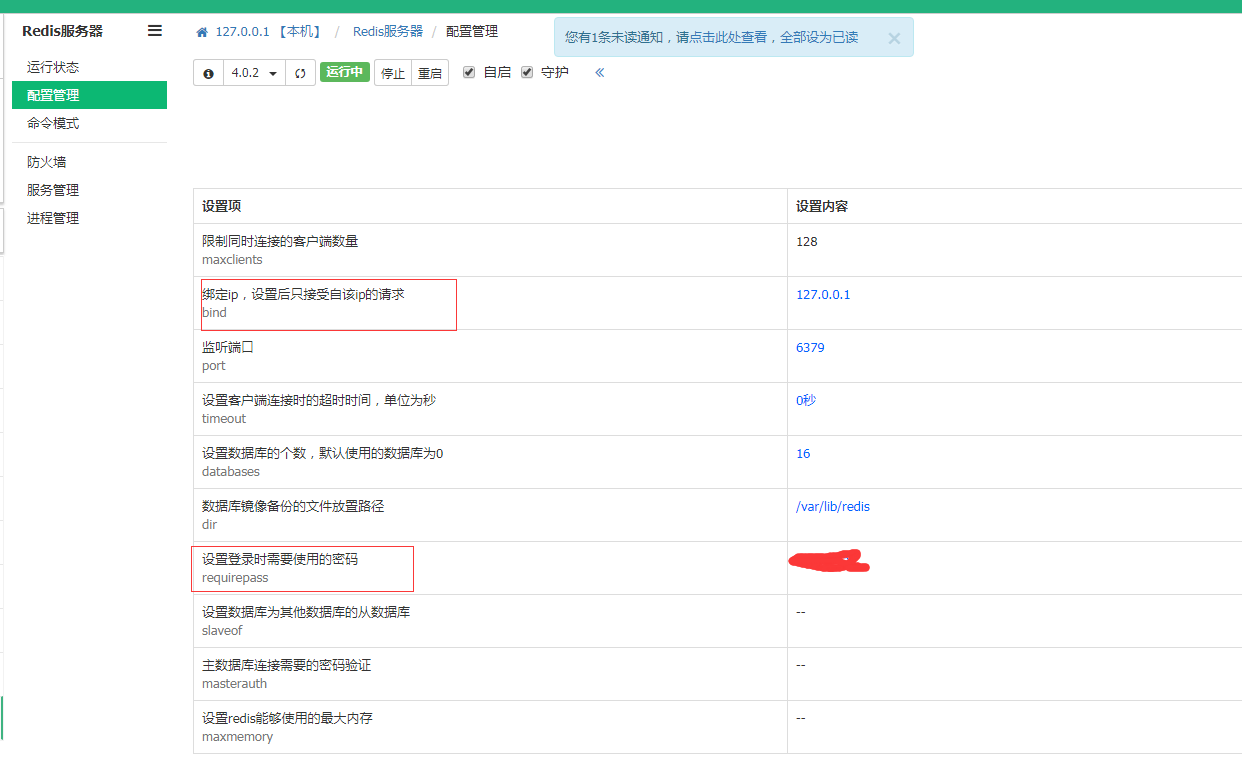Edit the databases value 16
This screenshot has height=760, width=1242.
(803, 454)
